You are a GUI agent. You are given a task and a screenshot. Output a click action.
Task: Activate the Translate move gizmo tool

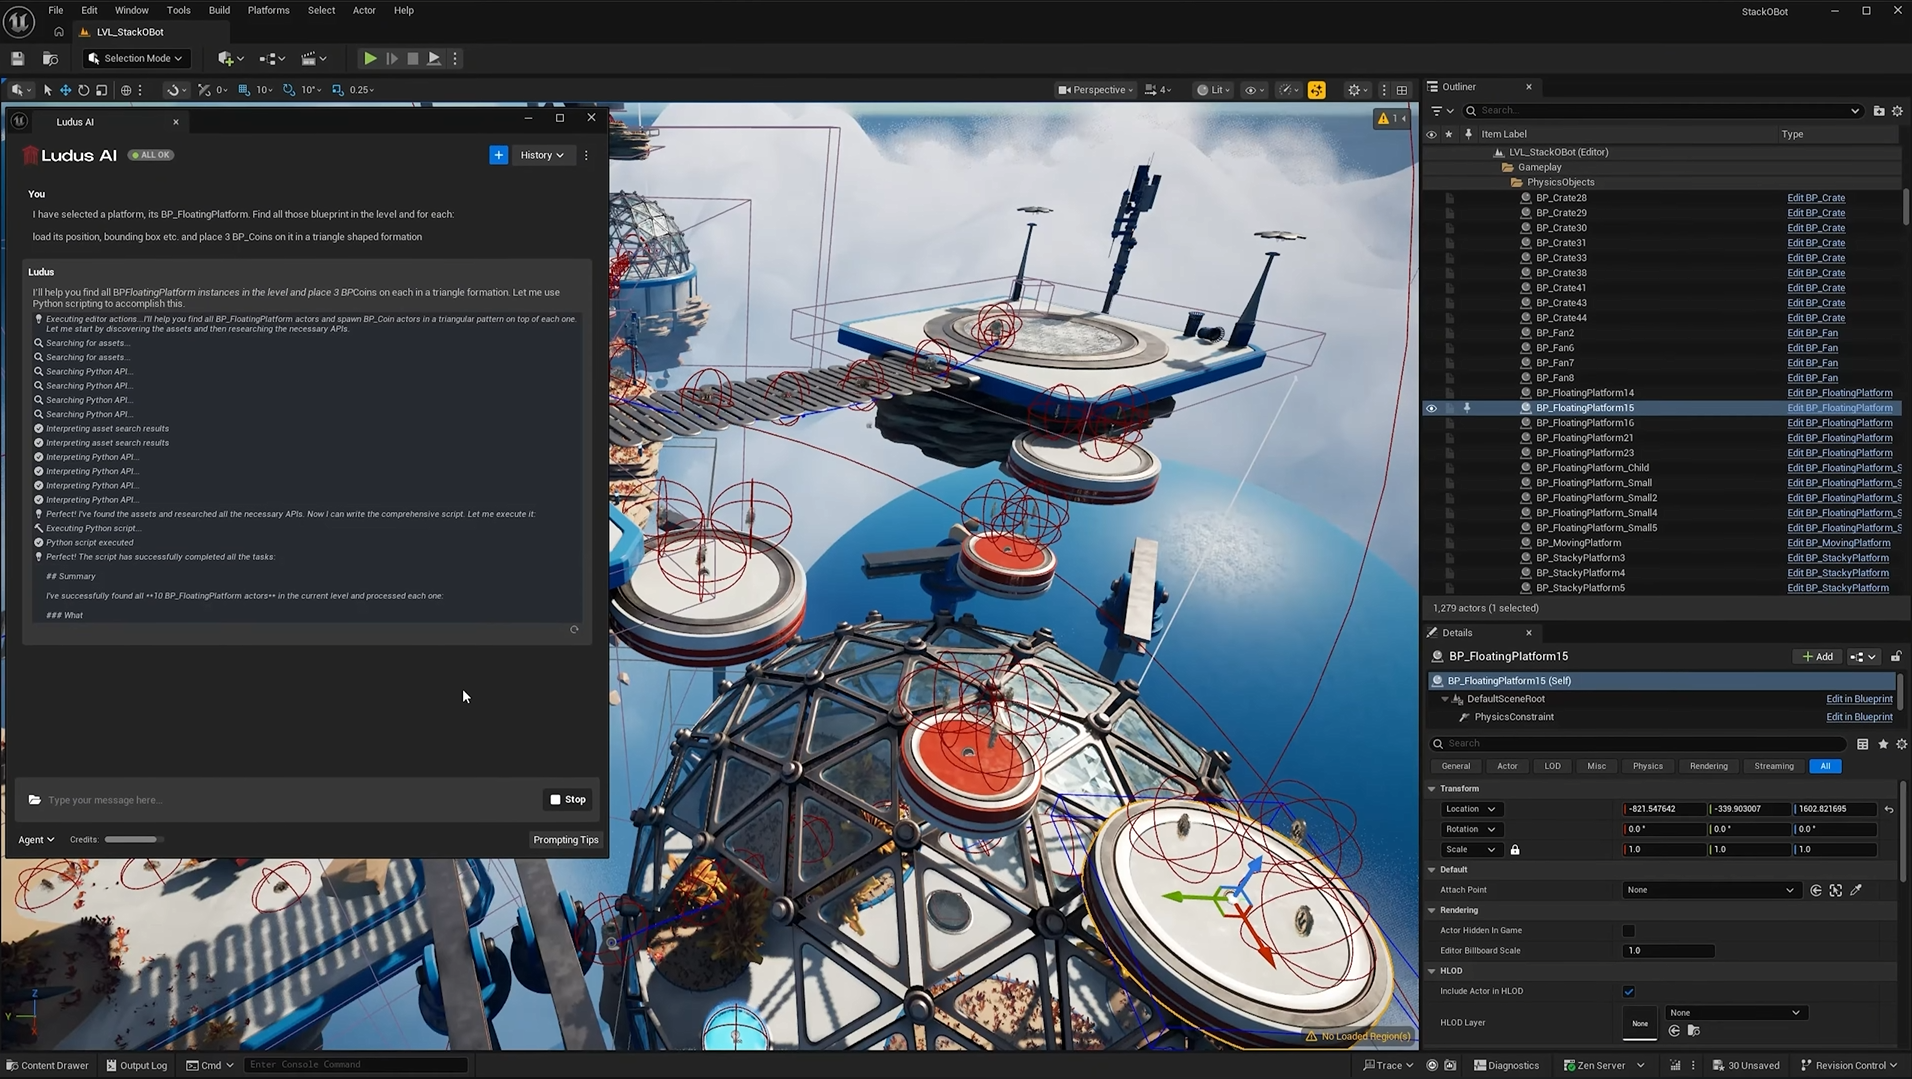pyautogui.click(x=65, y=90)
